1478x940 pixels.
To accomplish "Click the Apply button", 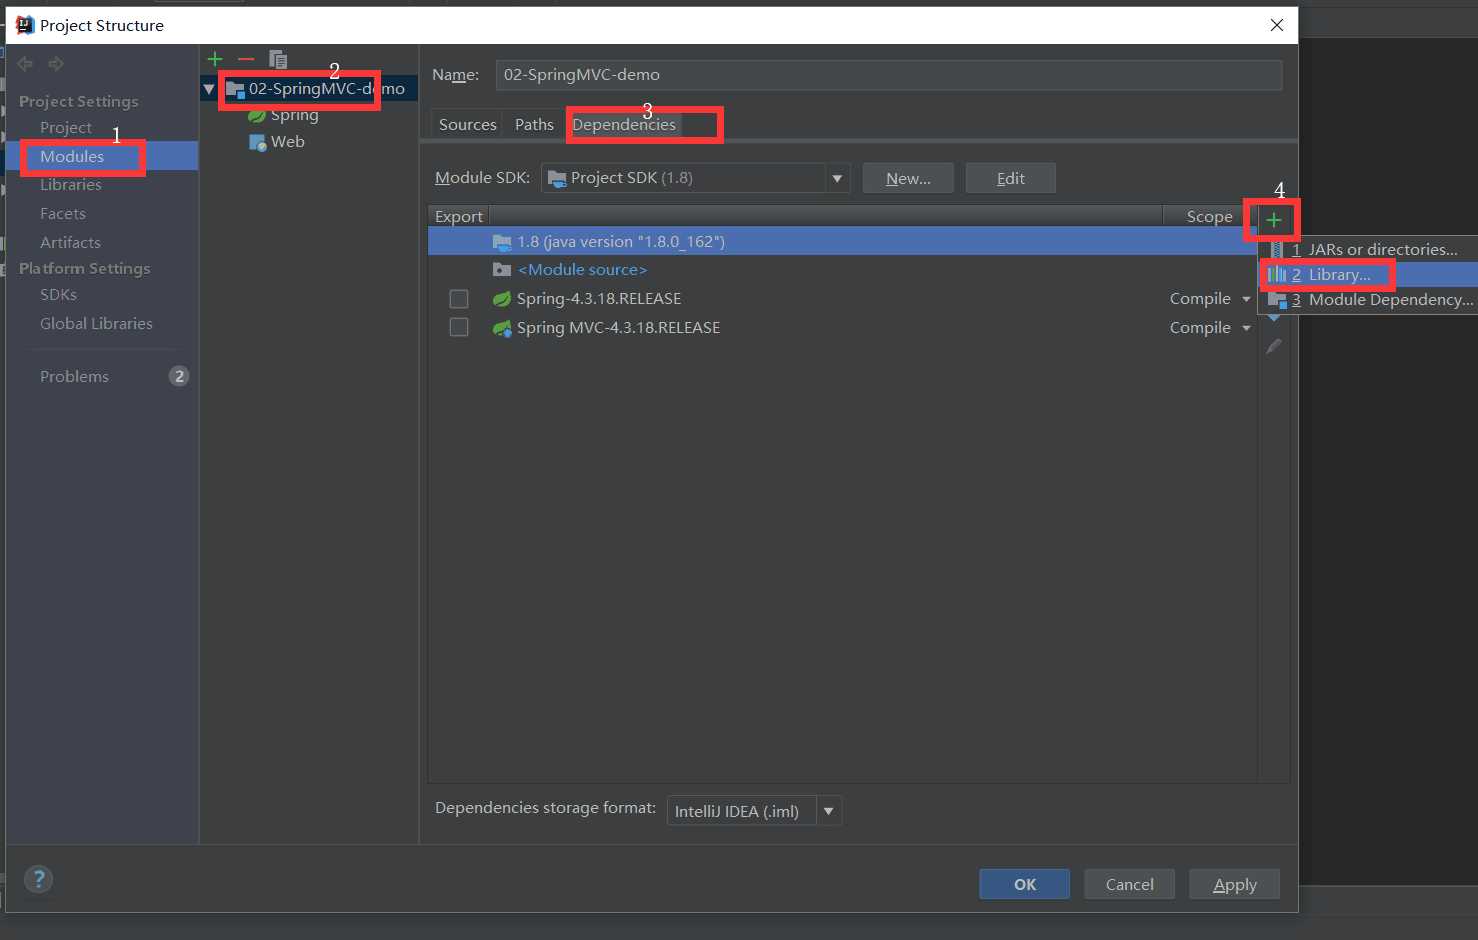I will click(x=1235, y=884).
